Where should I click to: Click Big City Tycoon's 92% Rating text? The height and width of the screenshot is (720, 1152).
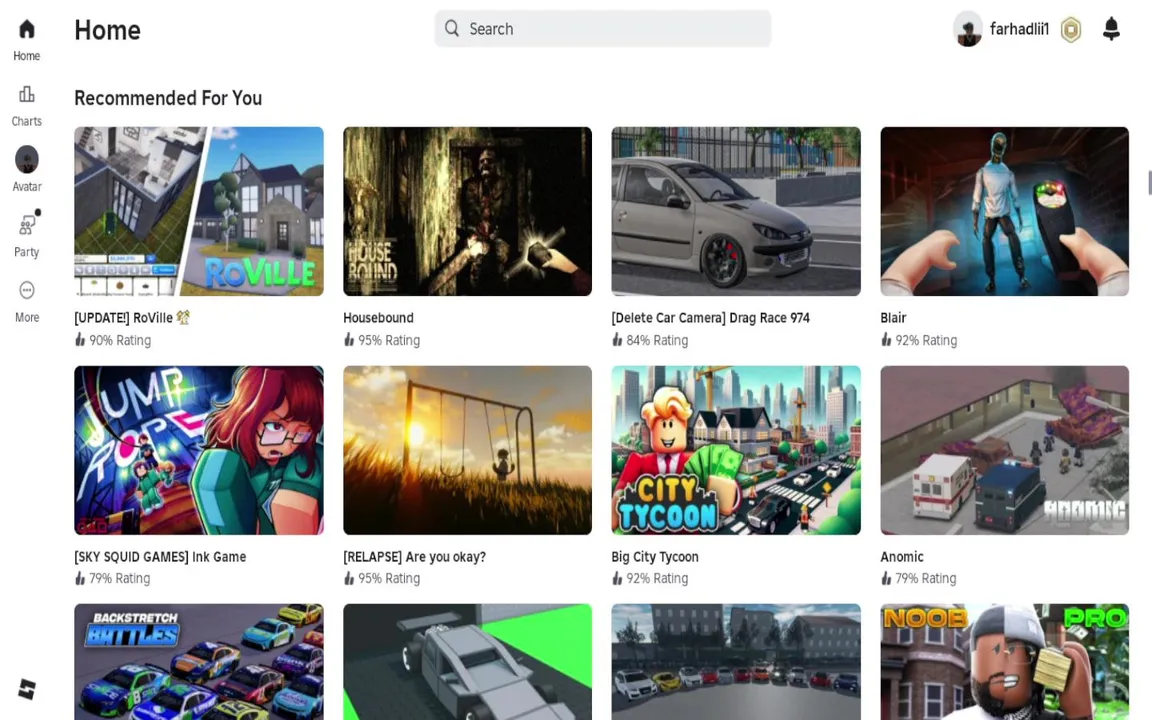tap(657, 578)
